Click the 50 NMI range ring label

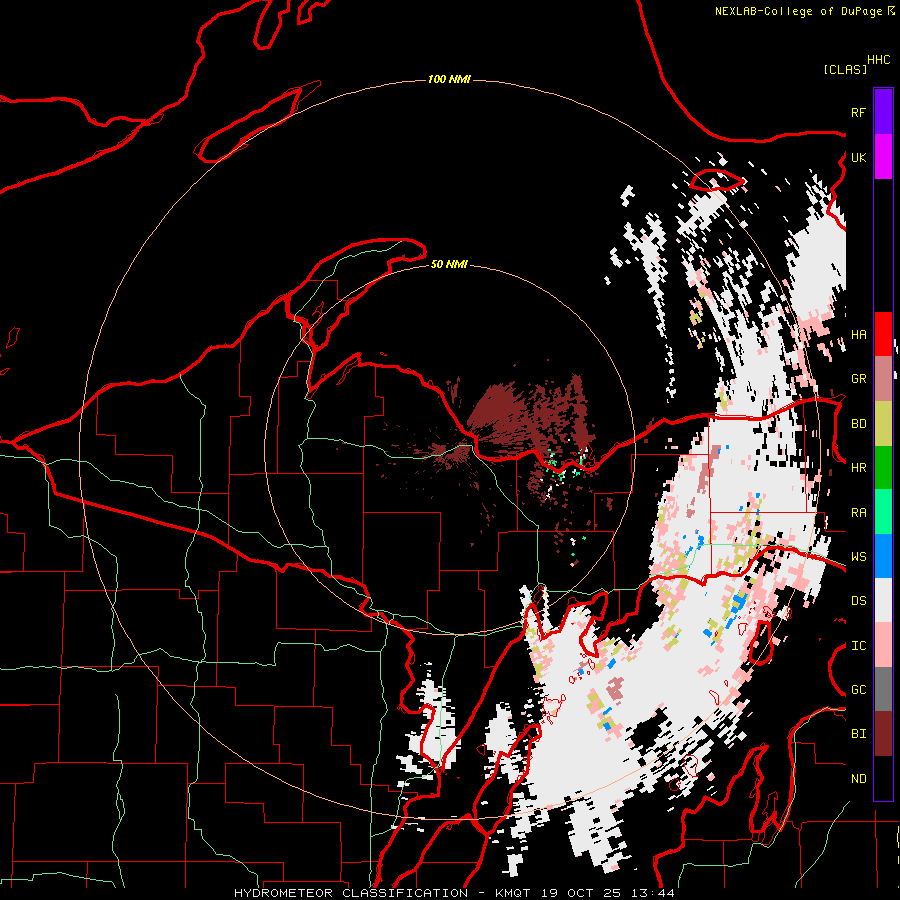(449, 264)
